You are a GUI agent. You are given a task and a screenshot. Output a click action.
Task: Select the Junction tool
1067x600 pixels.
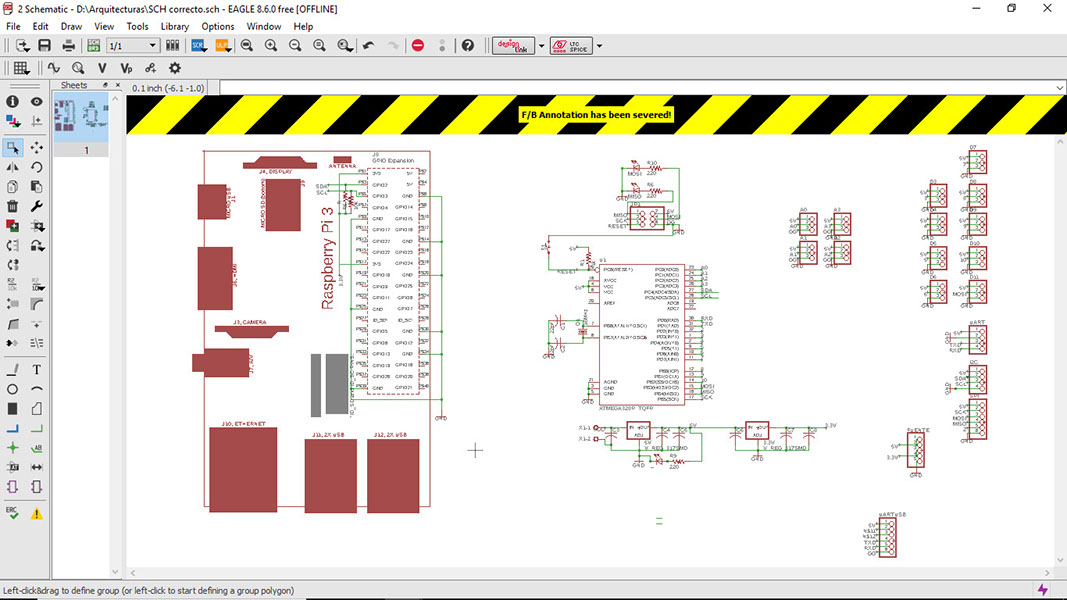12,448
